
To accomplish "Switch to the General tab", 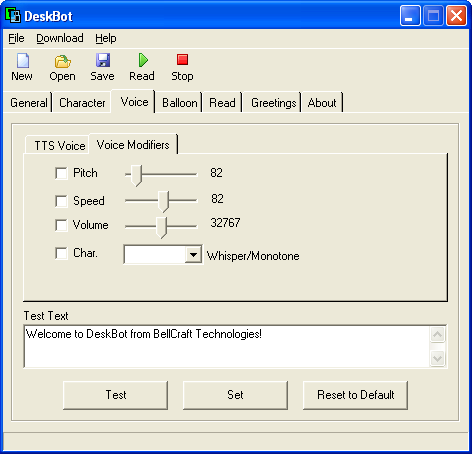I will click(29, 103).
